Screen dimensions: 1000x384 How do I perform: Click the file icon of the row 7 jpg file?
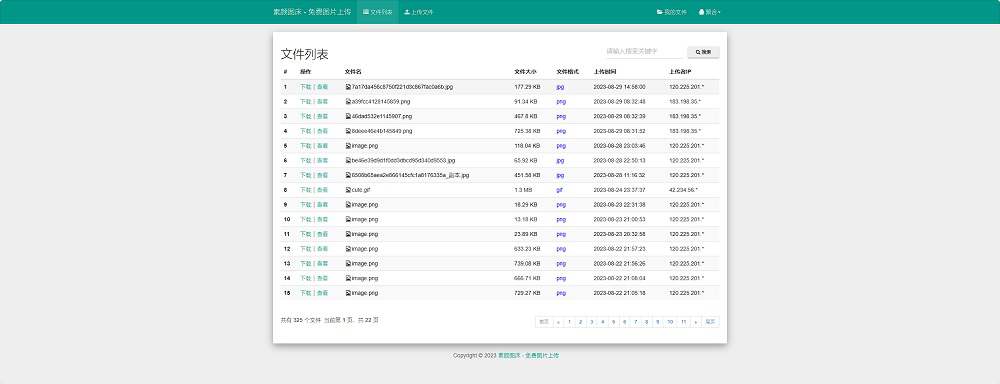click(x=348, y=175)
